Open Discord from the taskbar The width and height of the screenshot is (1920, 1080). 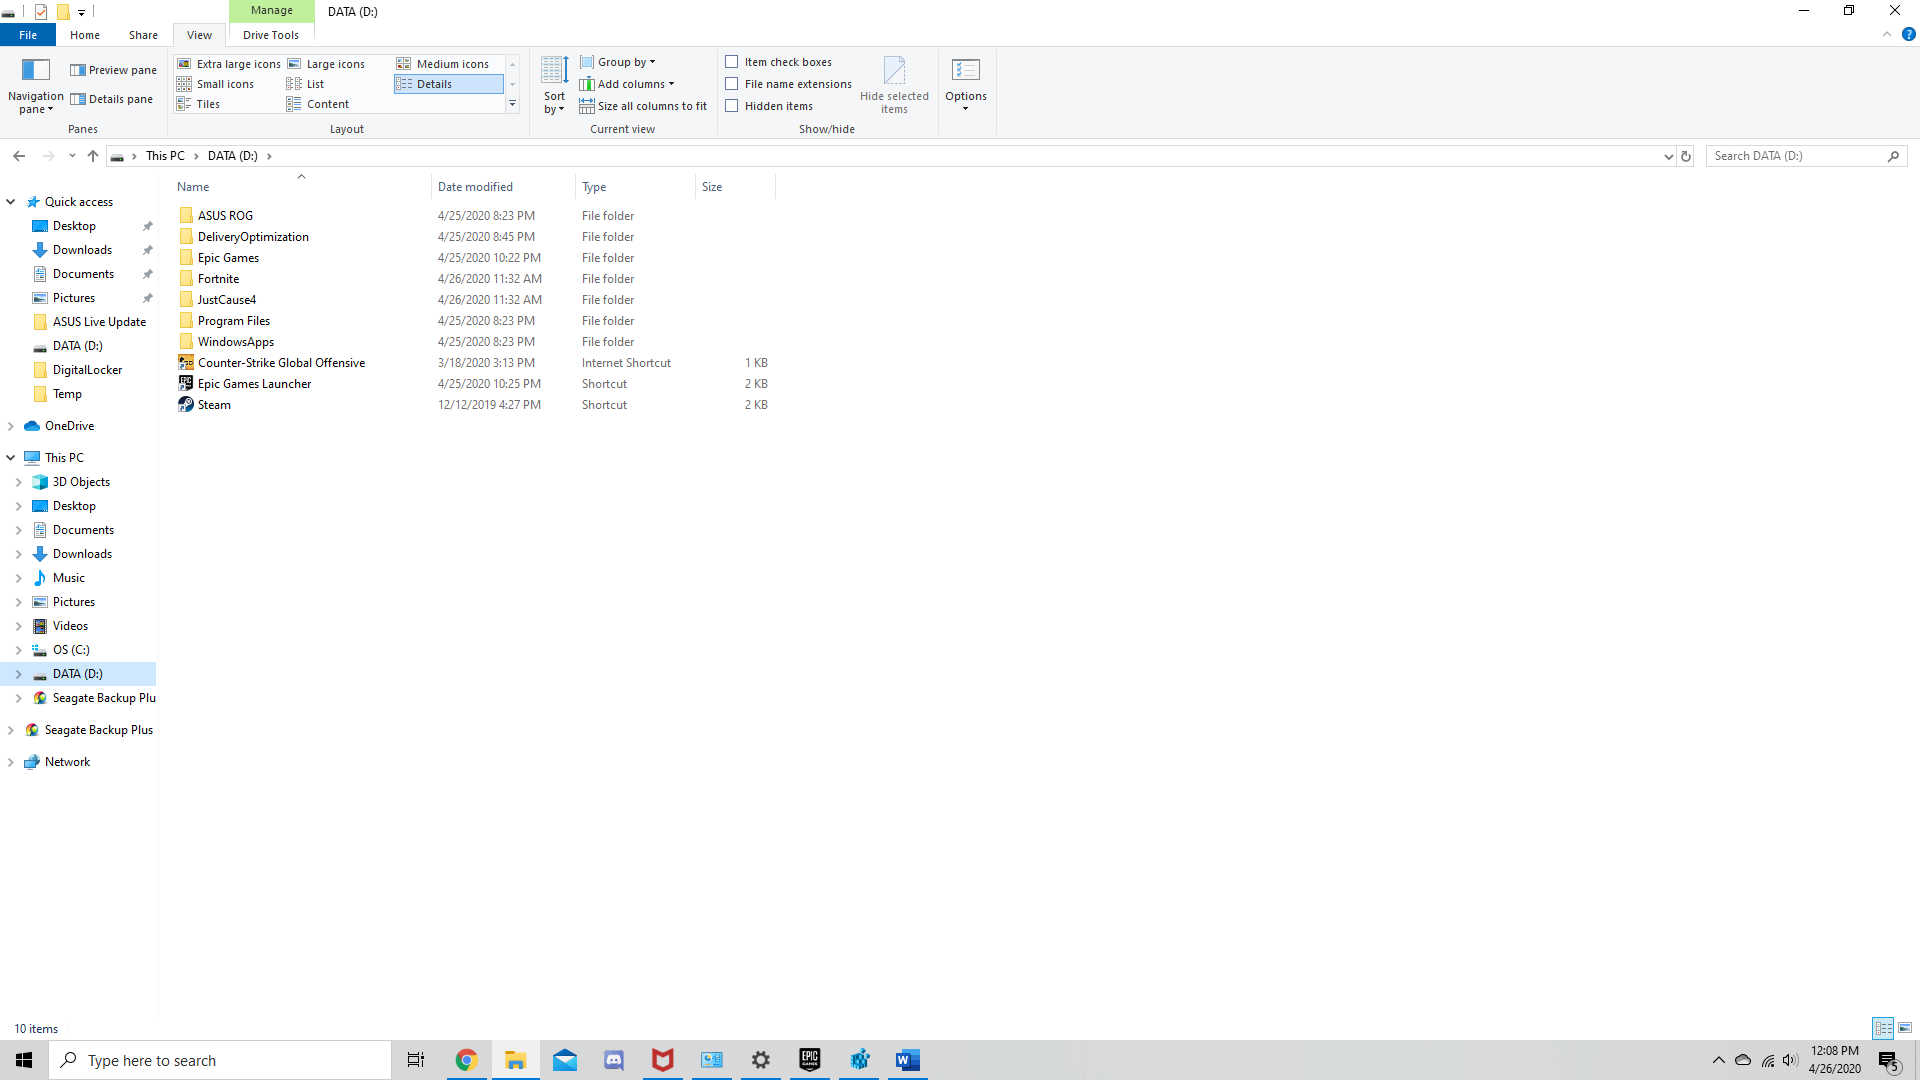pyautogui.click(x=614, y=1060)
